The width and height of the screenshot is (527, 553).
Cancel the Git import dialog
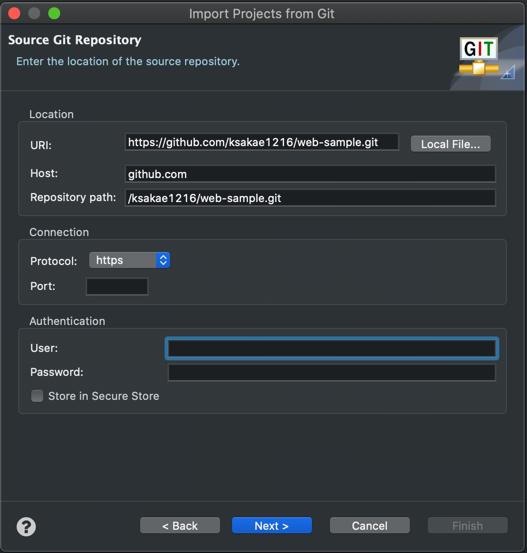[370, 525]
